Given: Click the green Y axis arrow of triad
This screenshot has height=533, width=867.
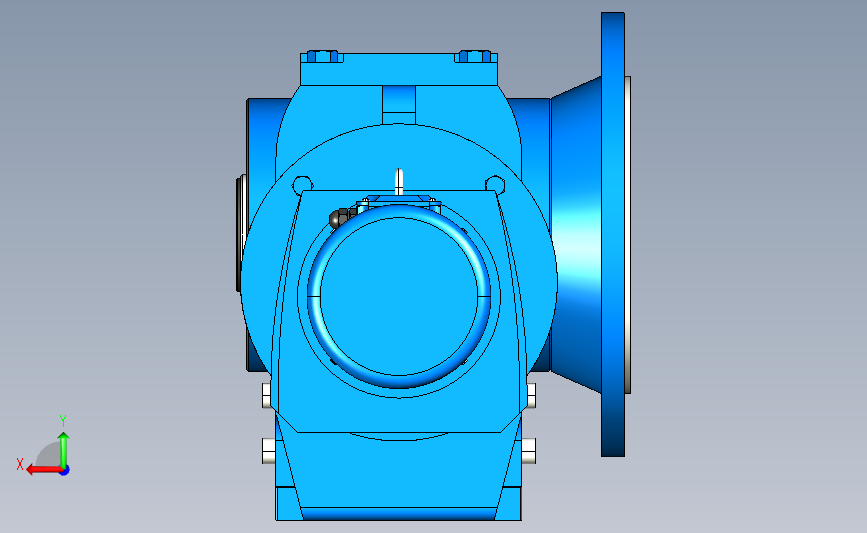Looking at the screenshot, I should click(x=64, y=450).
